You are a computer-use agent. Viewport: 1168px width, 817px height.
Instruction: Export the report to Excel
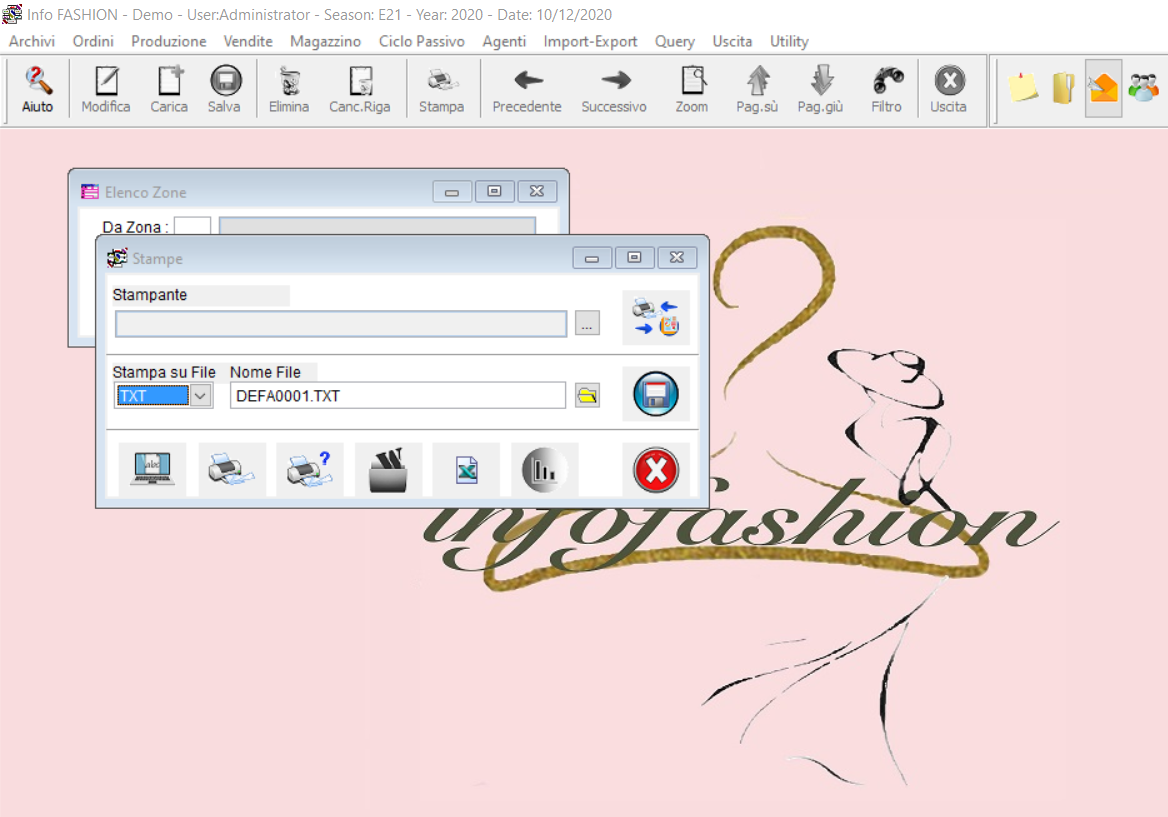(x=466, y=470)
